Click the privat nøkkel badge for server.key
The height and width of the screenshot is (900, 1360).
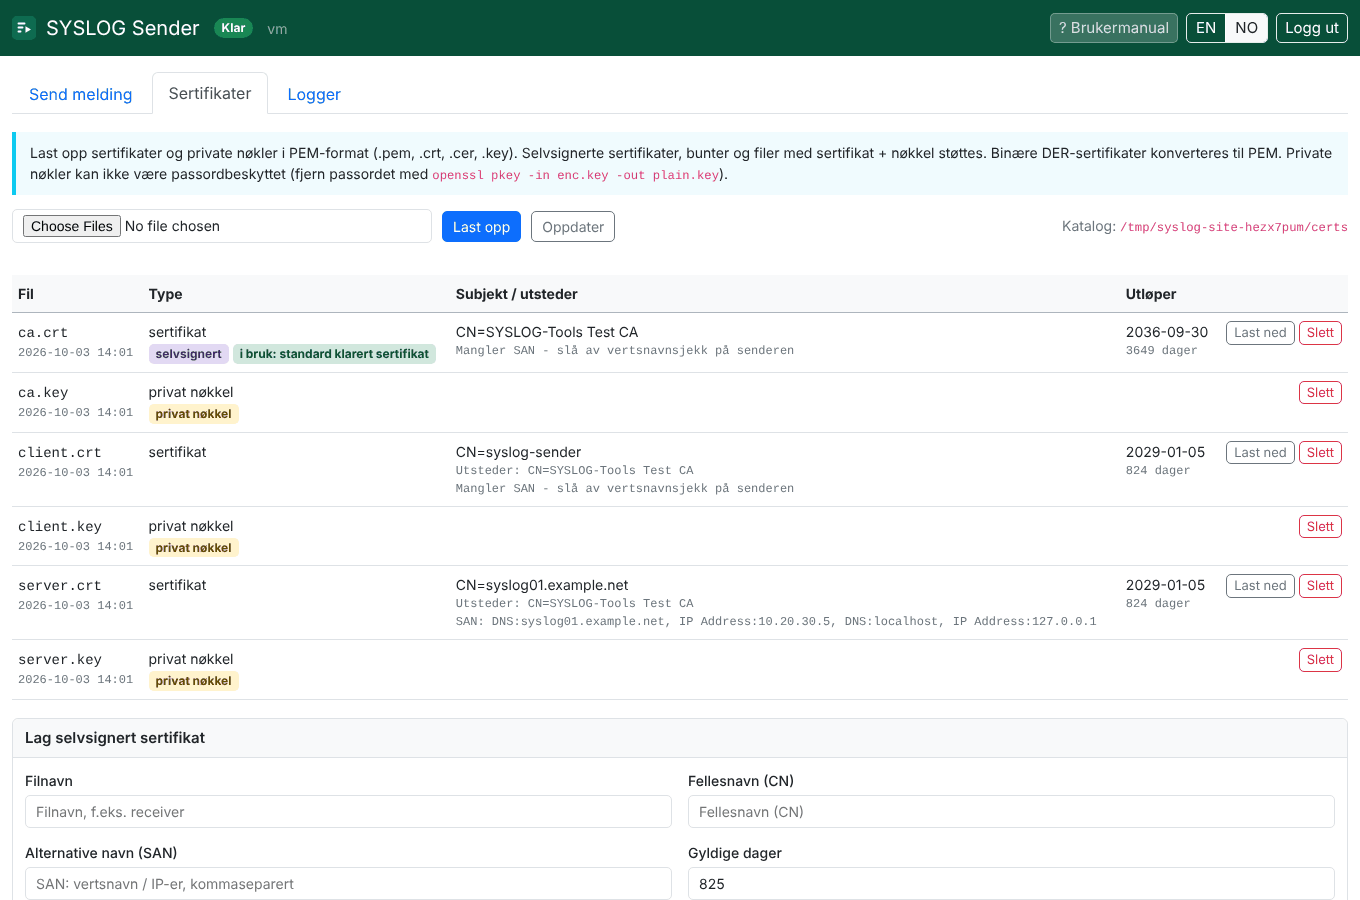click(x=193, y=681)
